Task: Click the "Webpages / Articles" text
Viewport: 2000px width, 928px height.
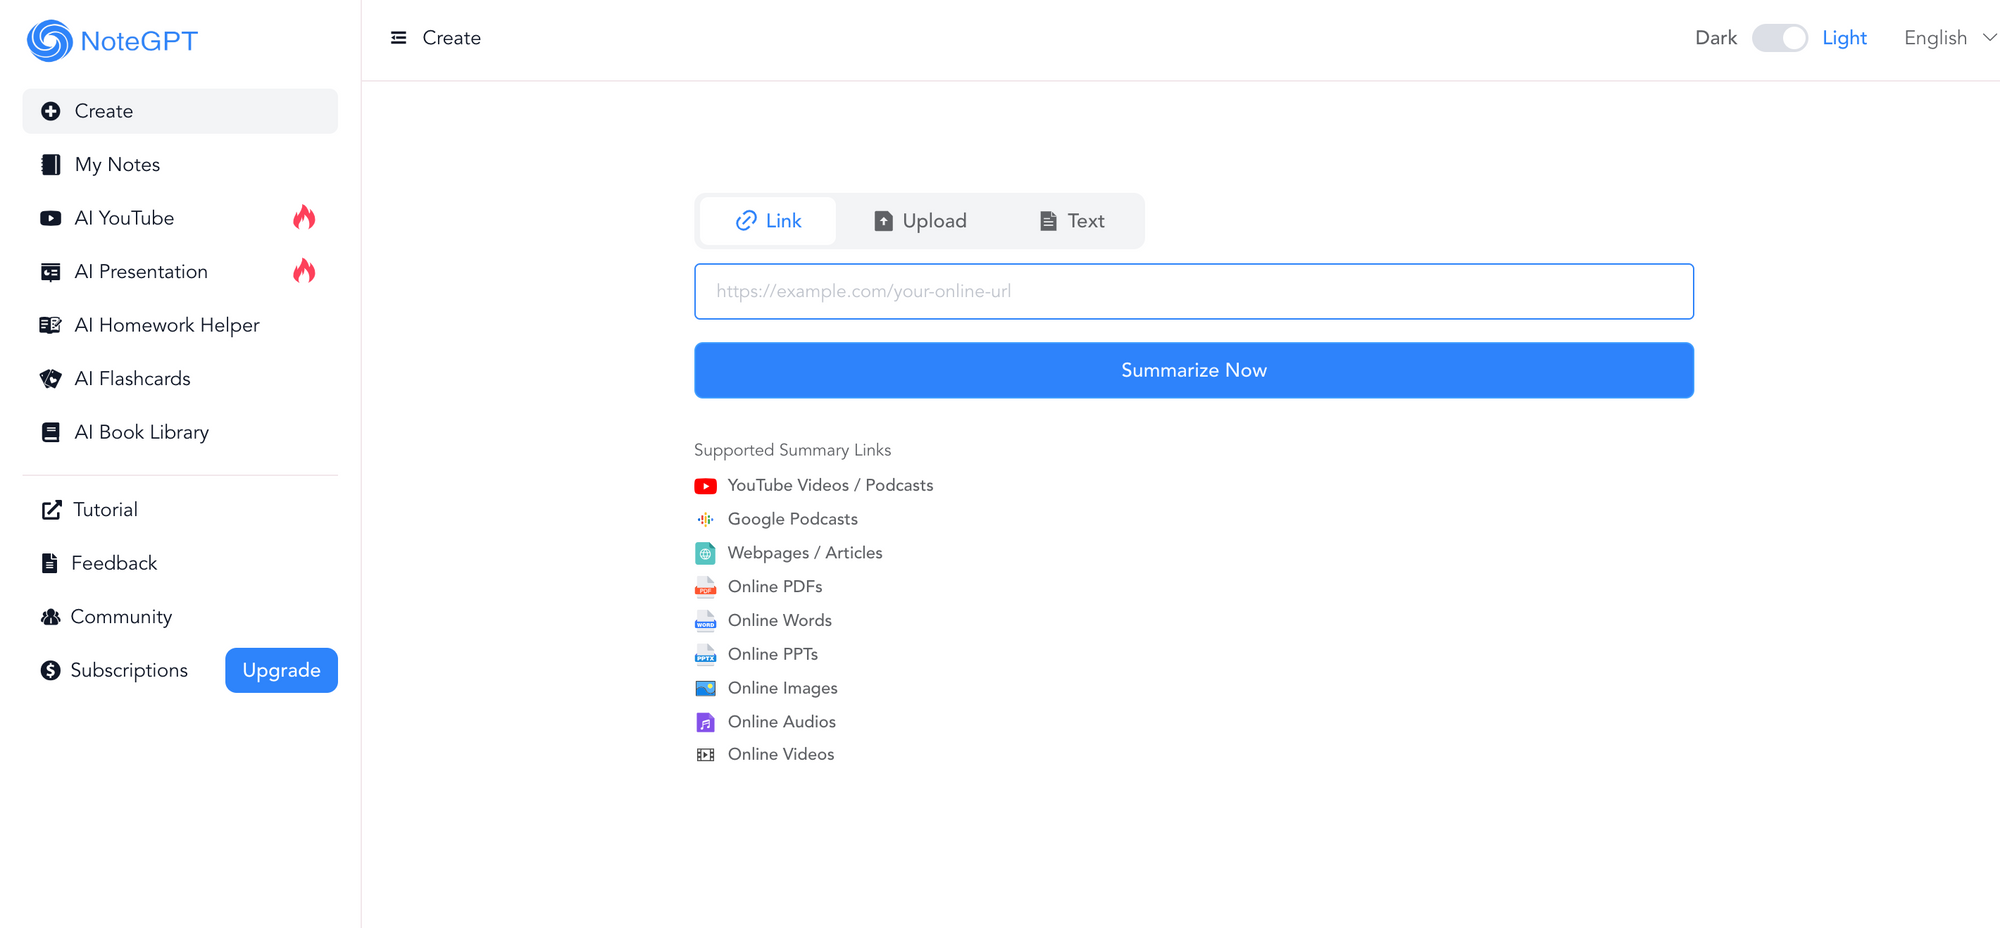Action: click(805, 553)
